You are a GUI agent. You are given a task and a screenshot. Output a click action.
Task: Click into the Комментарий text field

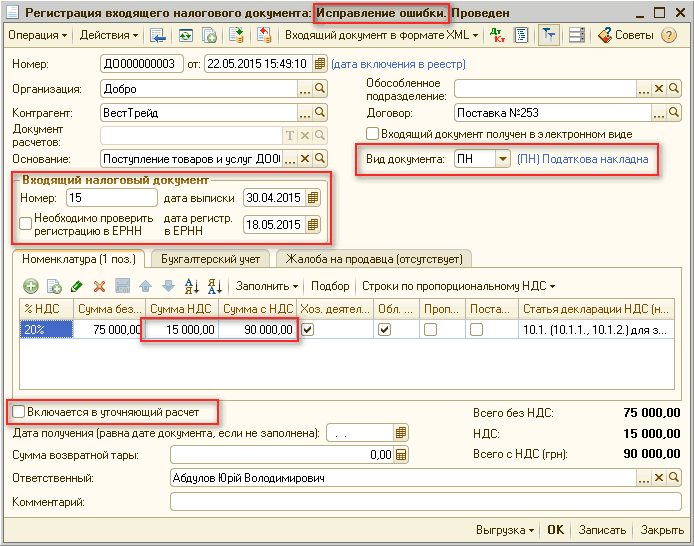point(420,501)
